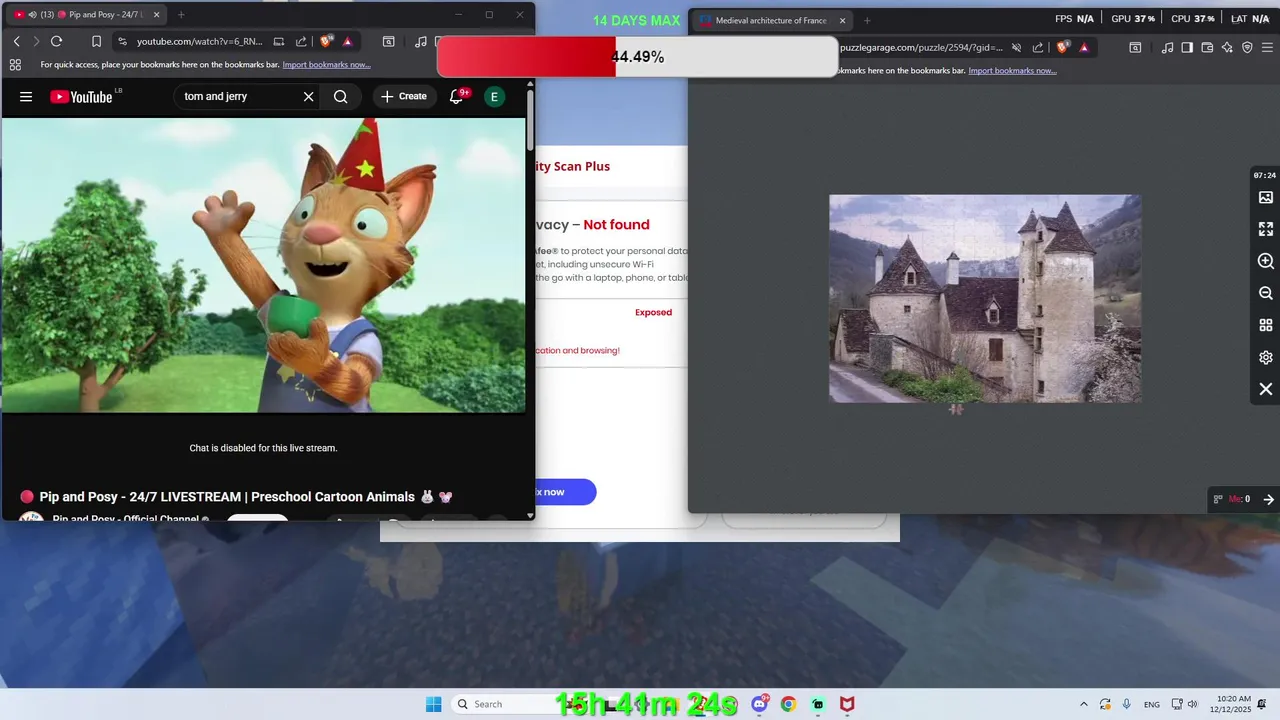The image size is (1280, 720).
Task: Open McAfee from the taskbar
Action: point(847,704)
